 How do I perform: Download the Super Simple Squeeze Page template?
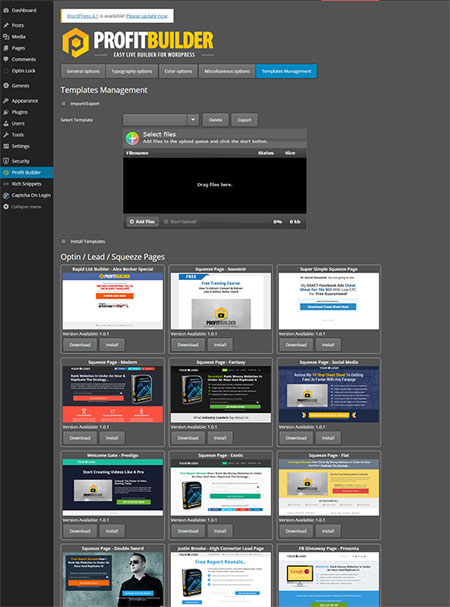[x=296, y=345]
